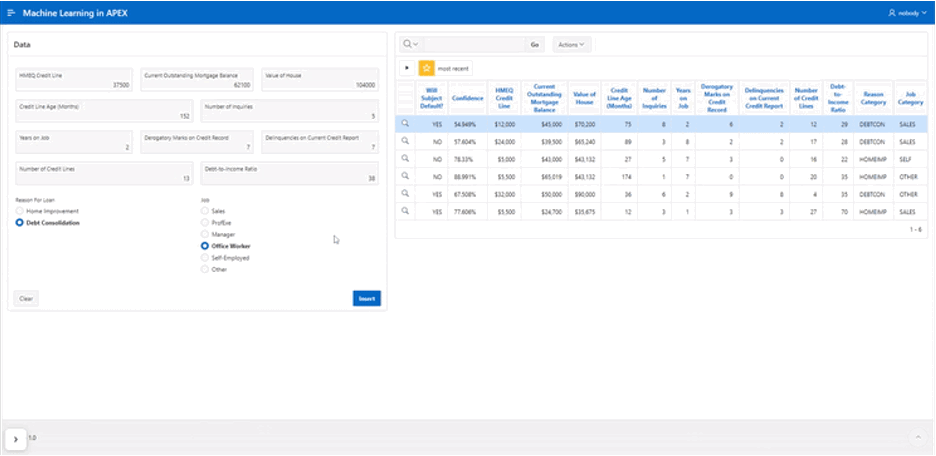This screenshot has height=456, width=936.
Task: Click the HMEQ Credit Line input field
Action: tap(75, 81)
